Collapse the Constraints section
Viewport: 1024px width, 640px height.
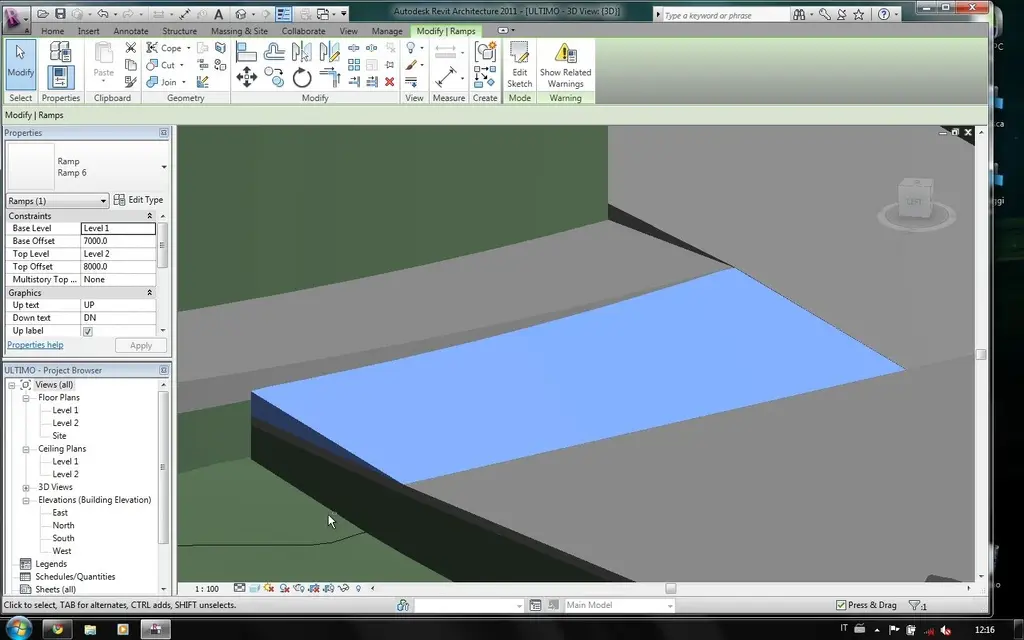coord(150,216)
